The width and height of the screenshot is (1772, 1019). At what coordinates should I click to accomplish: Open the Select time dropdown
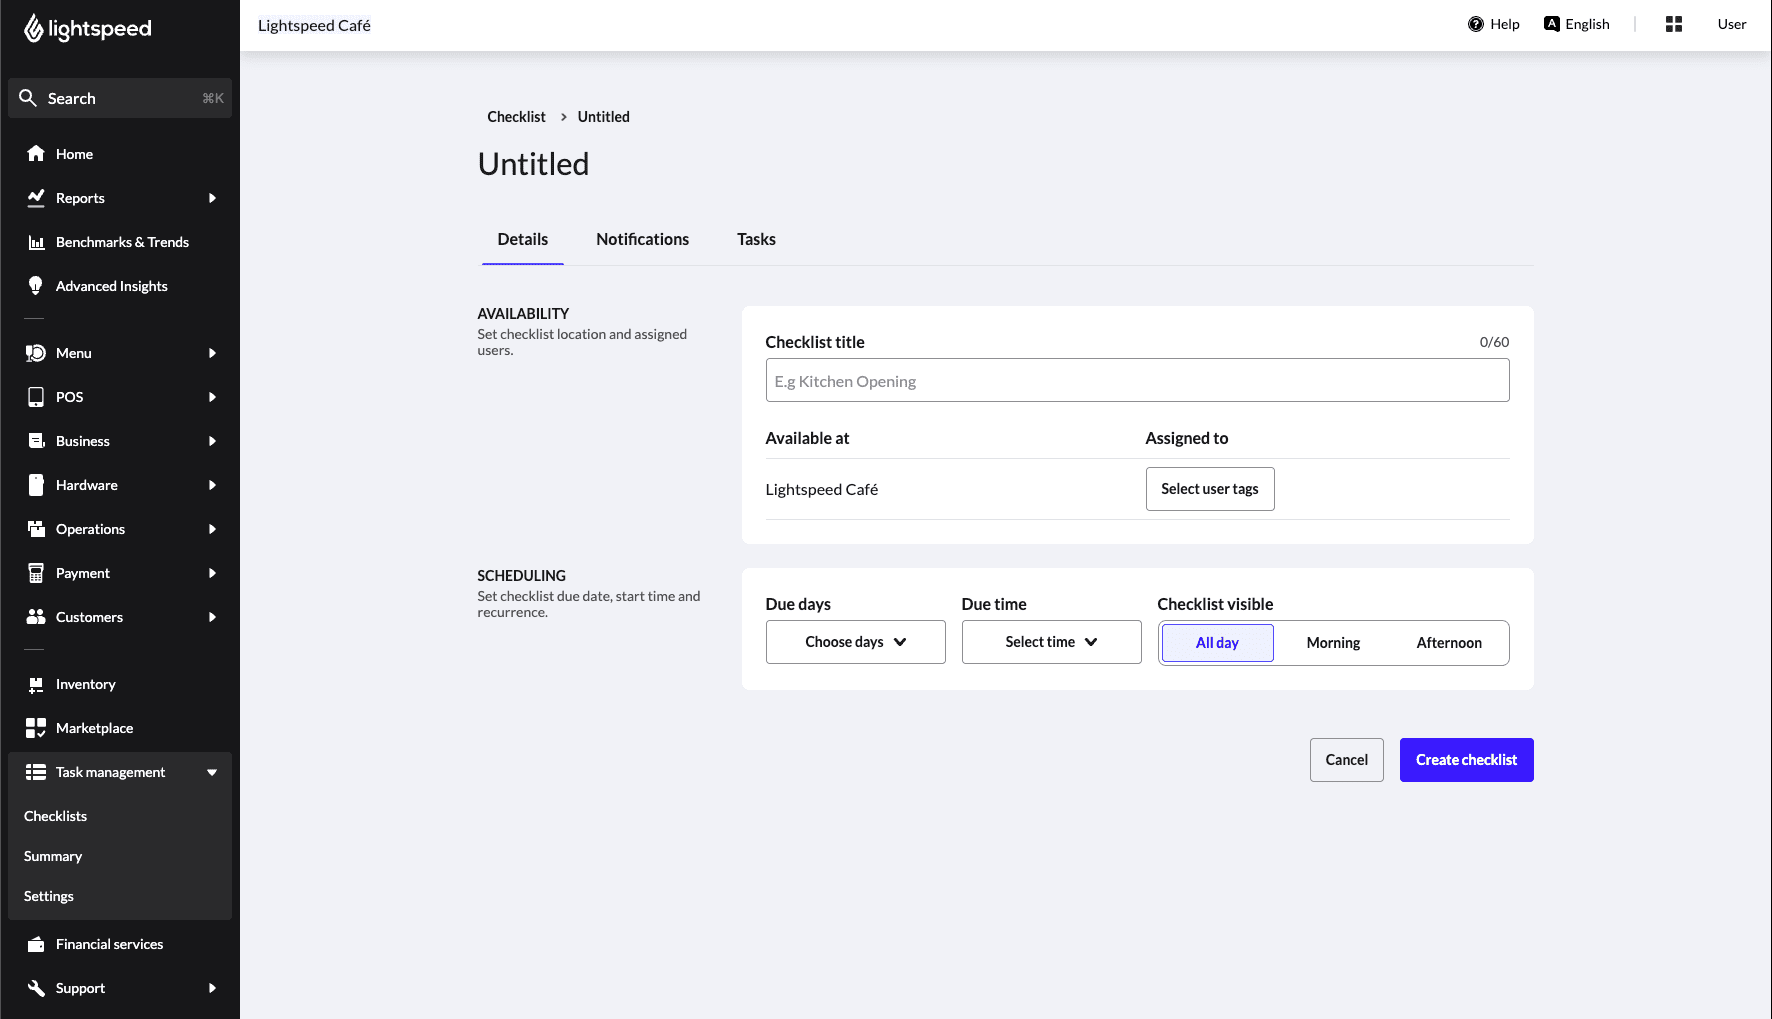point(1050,641)
